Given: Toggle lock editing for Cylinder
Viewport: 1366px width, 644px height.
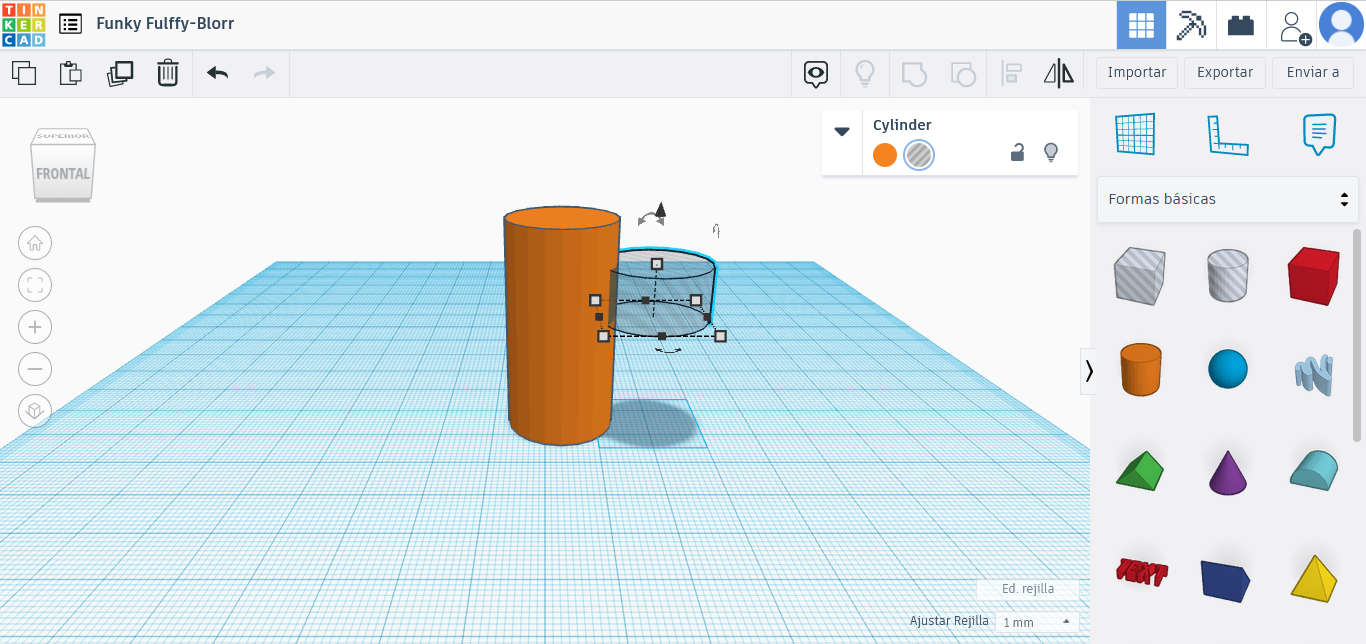Looking at the screenshot, I should [1017, 152].
